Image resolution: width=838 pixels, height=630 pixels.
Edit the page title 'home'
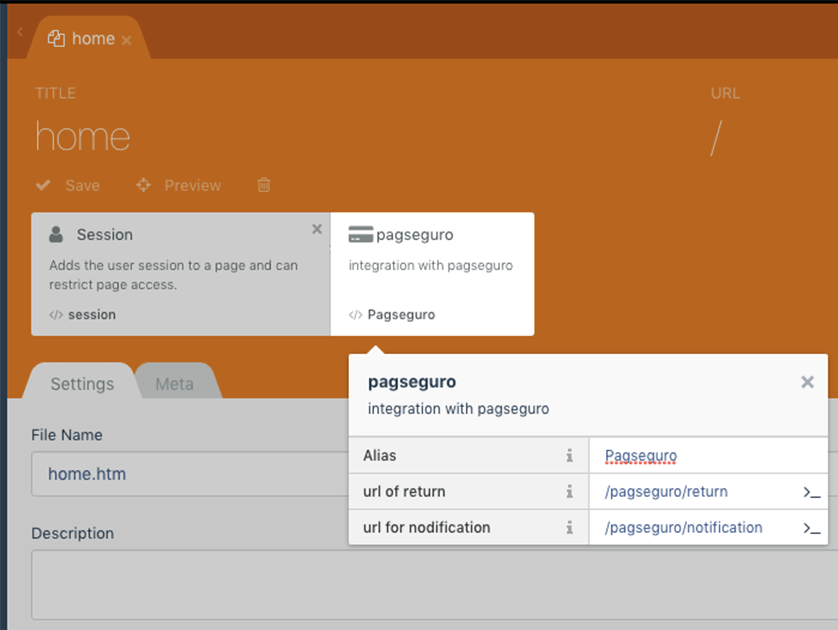click(x=83, y=137)
